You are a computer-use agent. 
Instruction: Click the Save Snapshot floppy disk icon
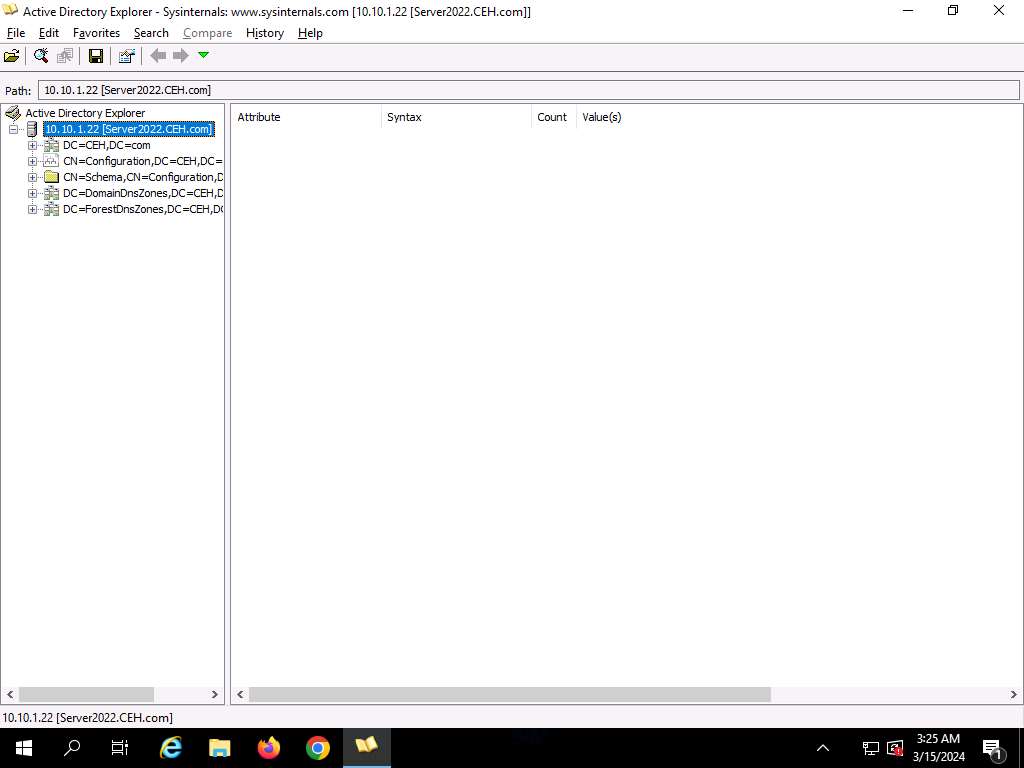point(96,56)
